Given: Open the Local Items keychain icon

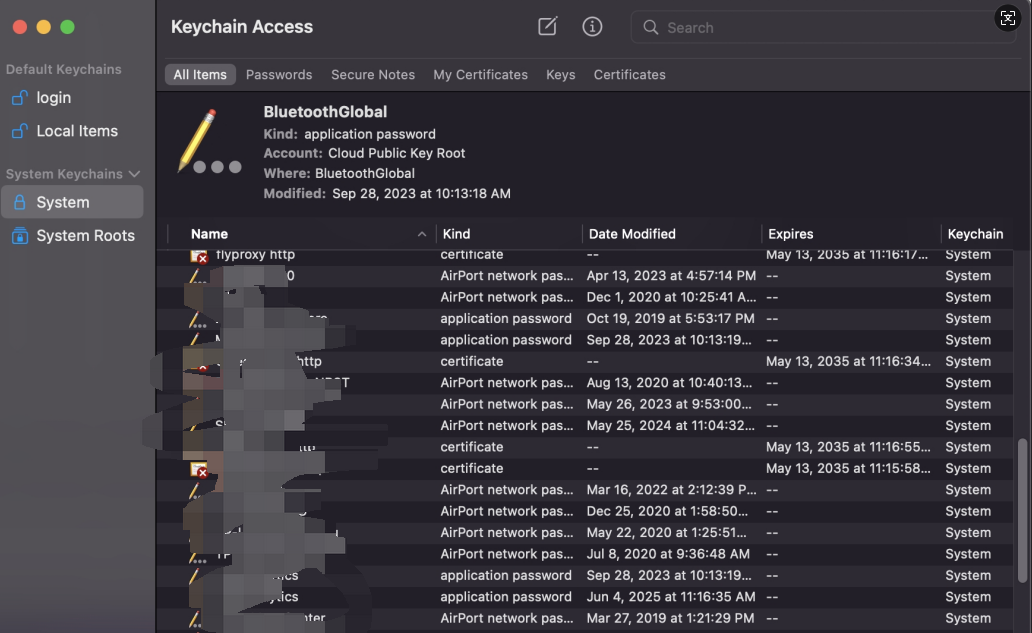Looking at the screenshot, I should pyautogui.click(x=20, y=131).
